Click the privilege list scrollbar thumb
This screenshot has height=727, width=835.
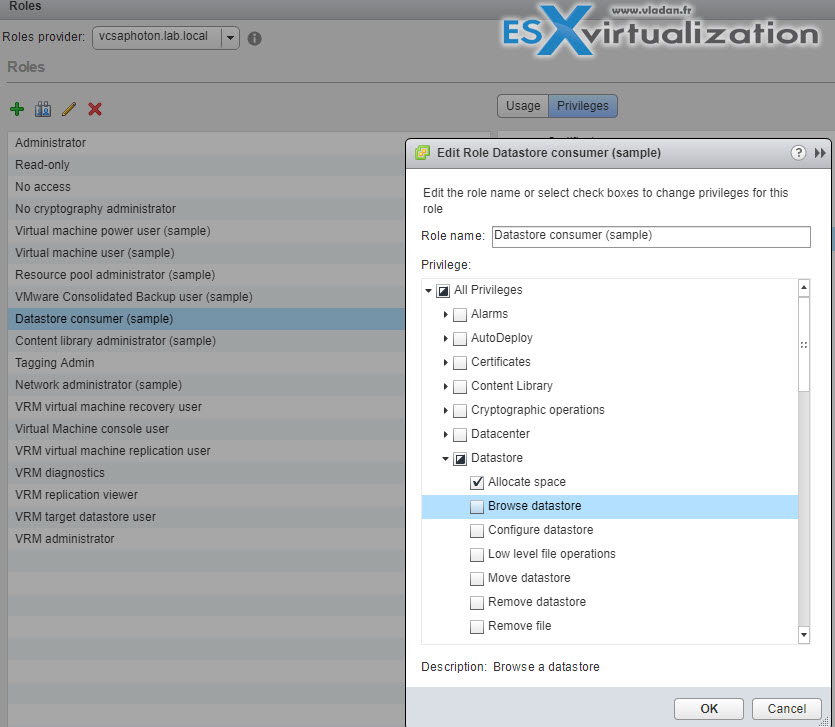[x=804, y=345]
